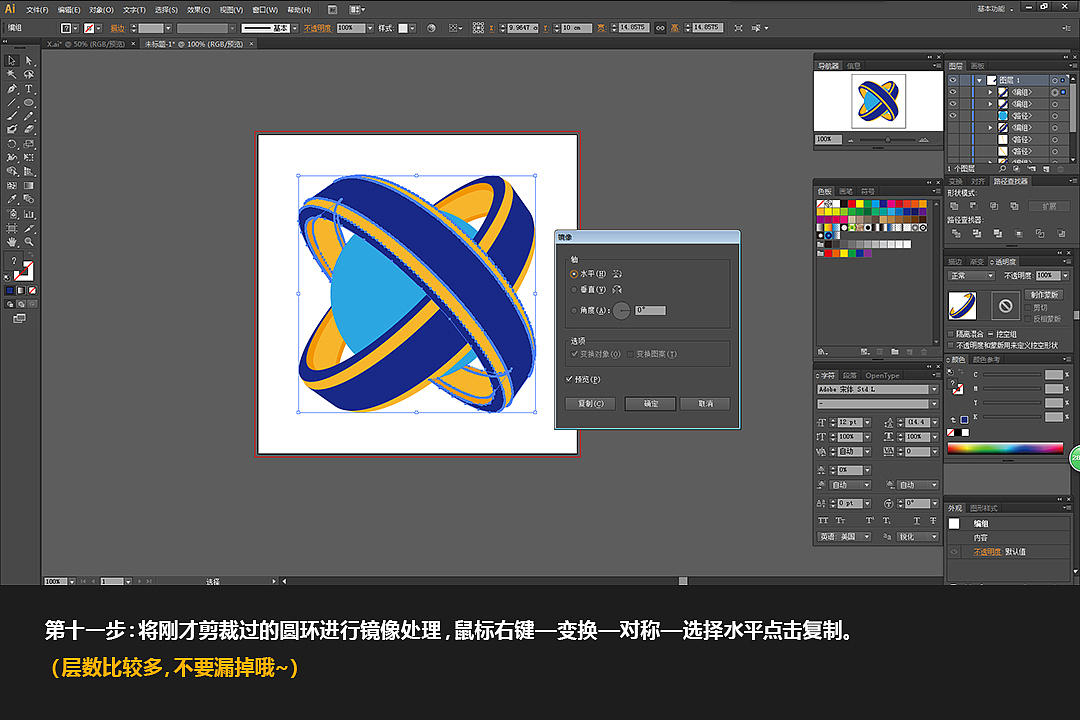Click the mirror angle input field
This screenshot has height=720, width=1080.
click(x=650, y=310)
